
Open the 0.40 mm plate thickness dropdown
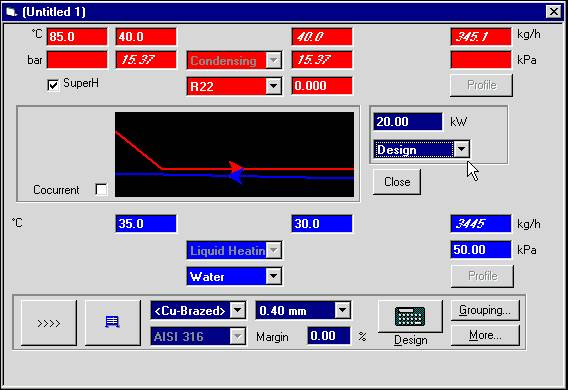tap(342, 310)
